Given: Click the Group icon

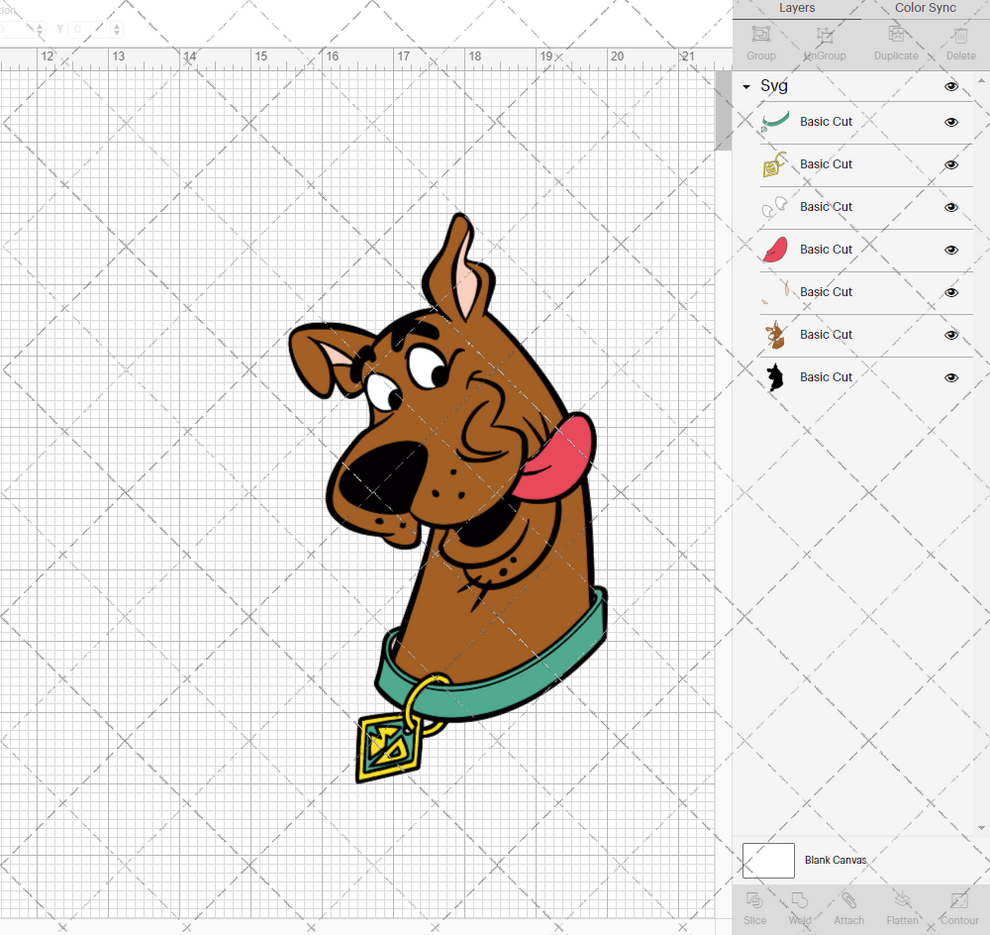Looking at the screenshot, I should pos(761,40).
